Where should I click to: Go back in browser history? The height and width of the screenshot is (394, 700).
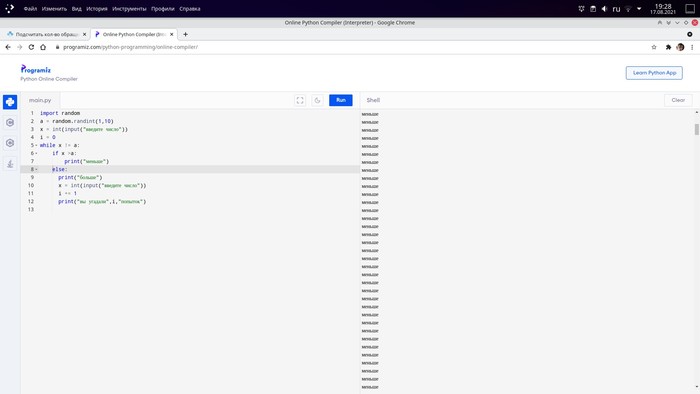tap(8, 47)
